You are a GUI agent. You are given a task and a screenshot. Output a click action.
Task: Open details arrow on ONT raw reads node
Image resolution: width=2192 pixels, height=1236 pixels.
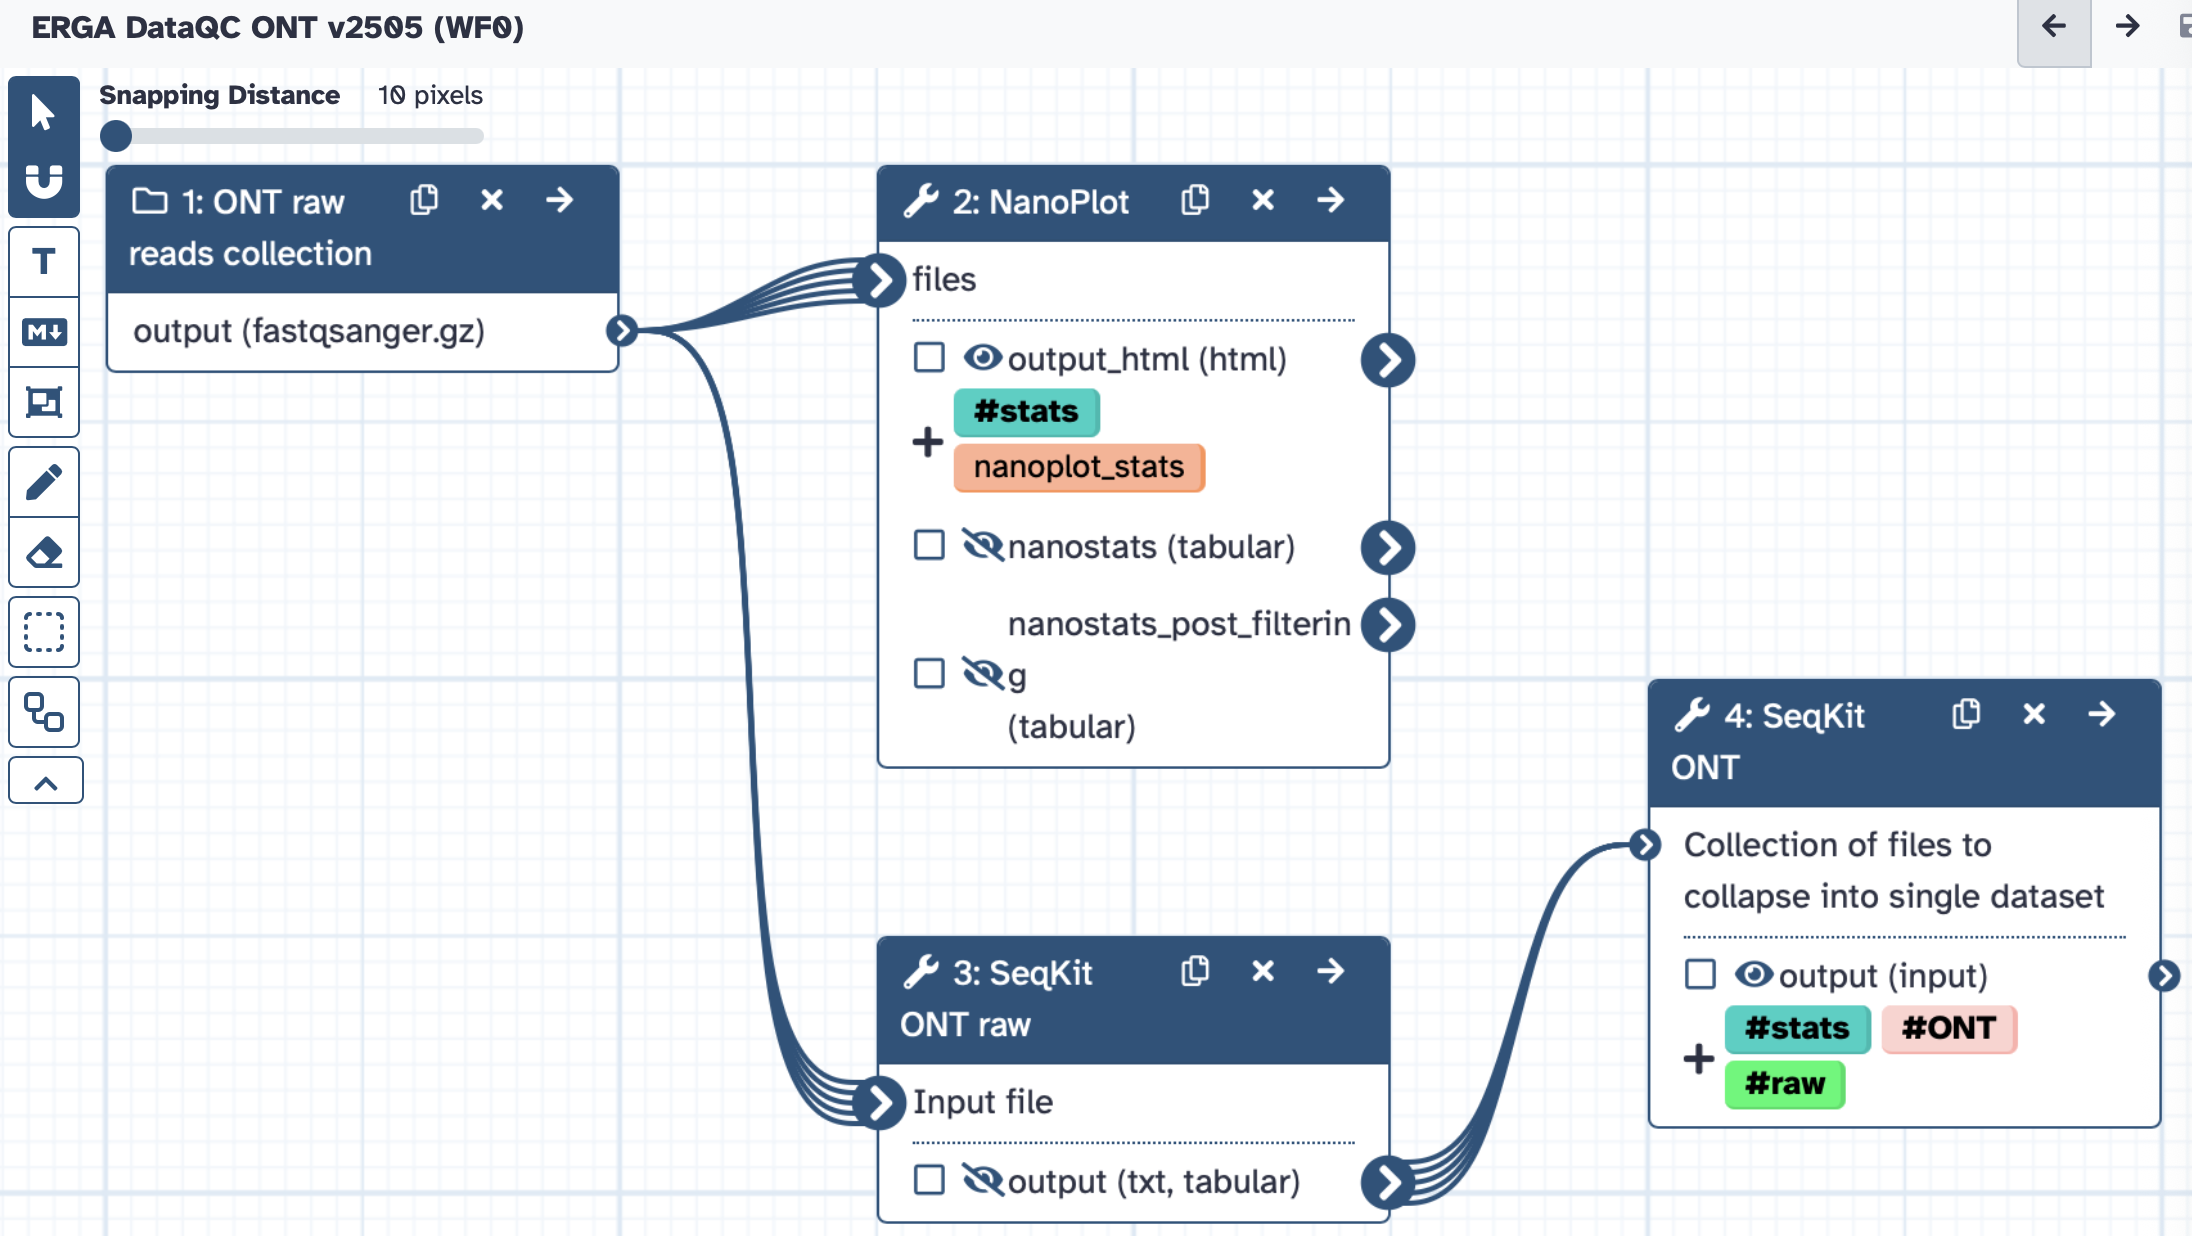click(x=560, y=200)
